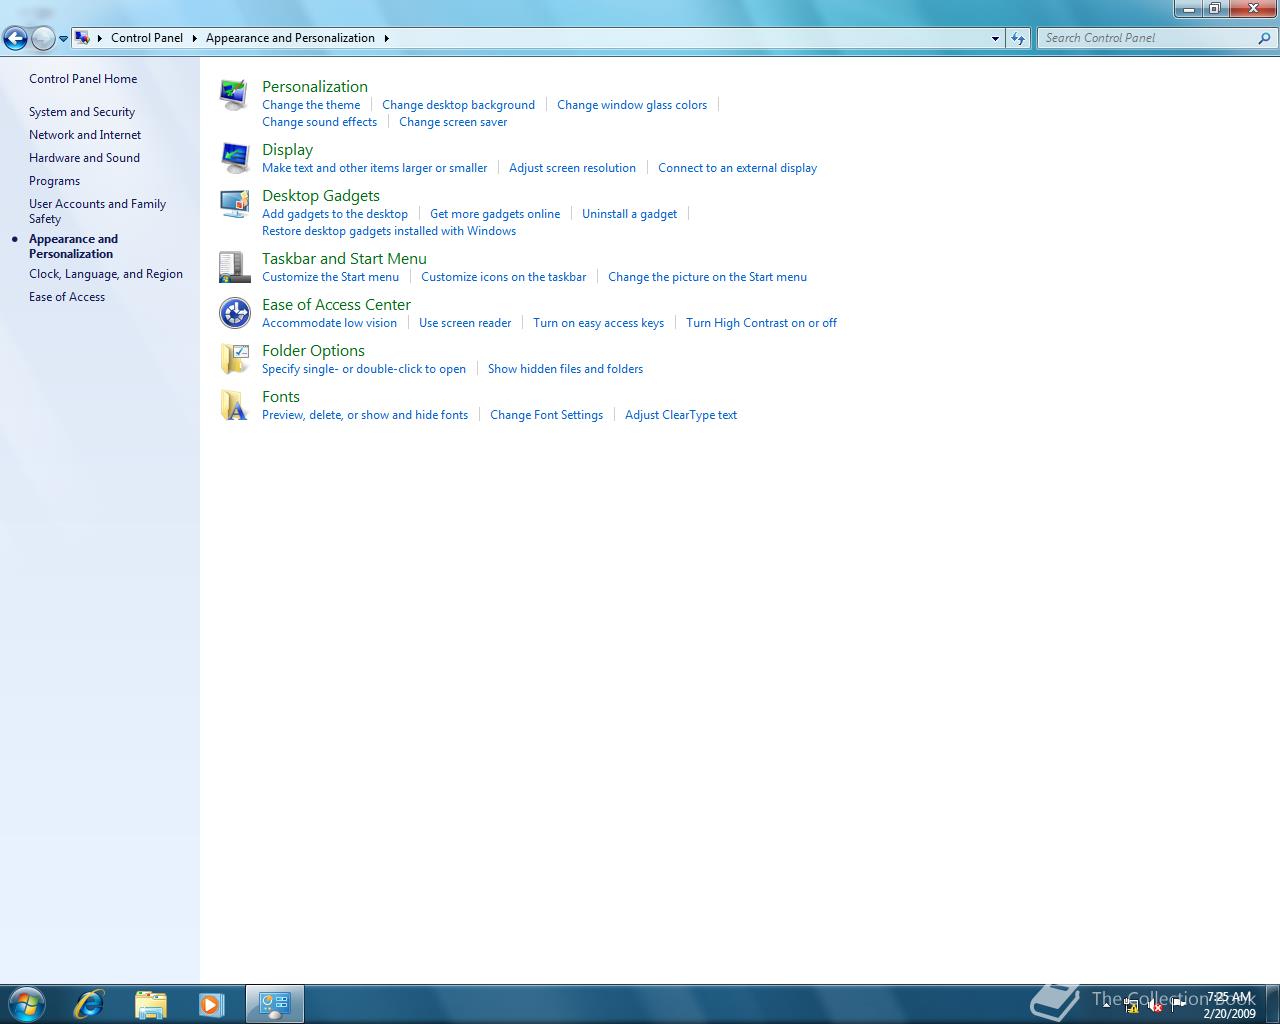Click Add gadgets to the desktop
The height and width of the screenshot is (1024, 1280).
335,214
